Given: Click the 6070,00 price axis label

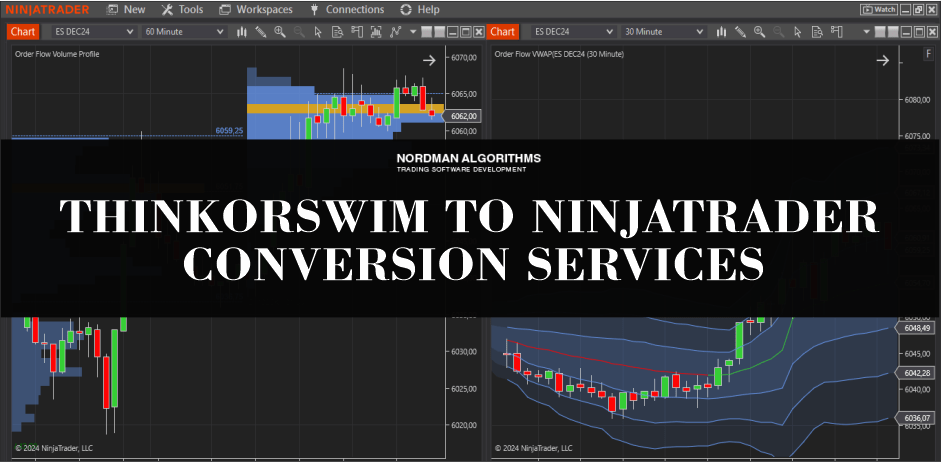Looking at the screenshot, I should tap(463, 58).
